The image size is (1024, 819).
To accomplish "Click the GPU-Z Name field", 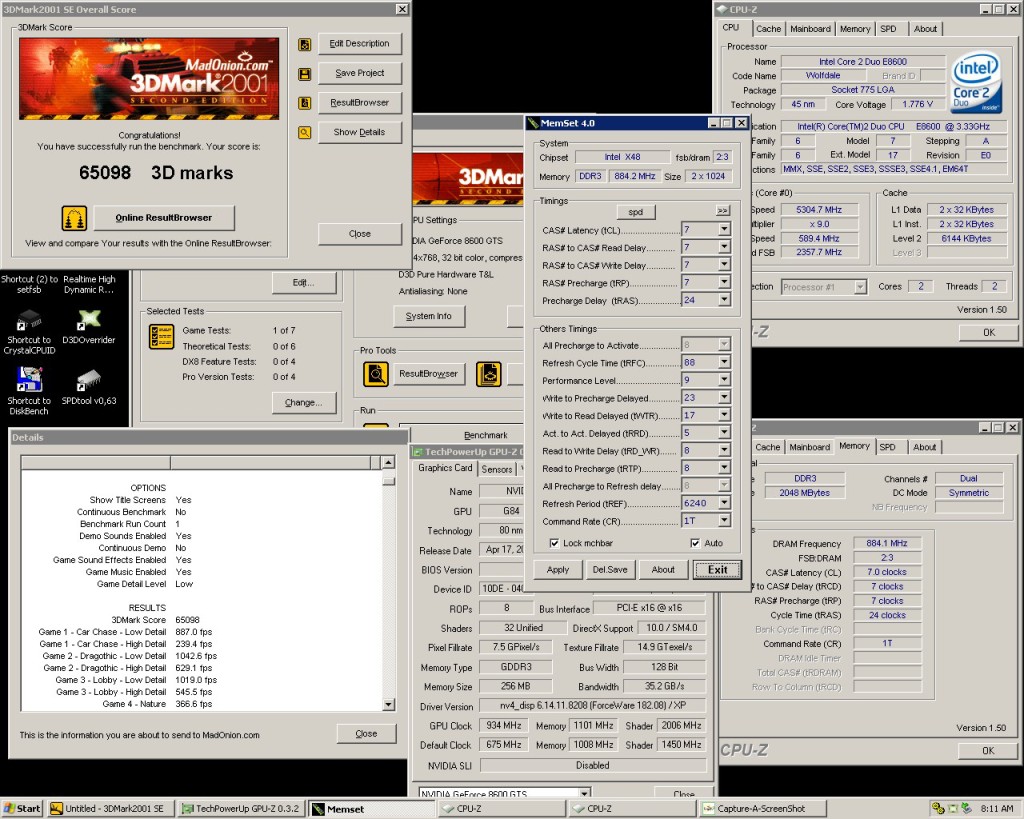I will point(502,491).
